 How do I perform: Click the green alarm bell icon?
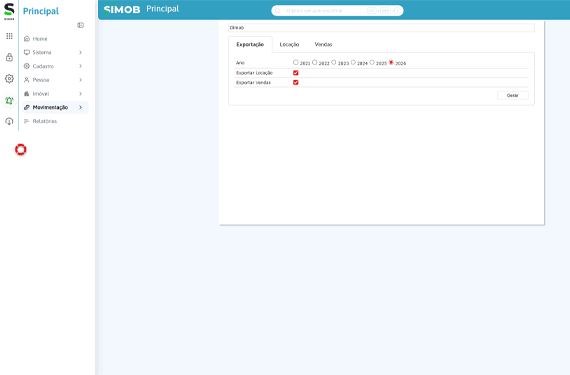(9, 100)
